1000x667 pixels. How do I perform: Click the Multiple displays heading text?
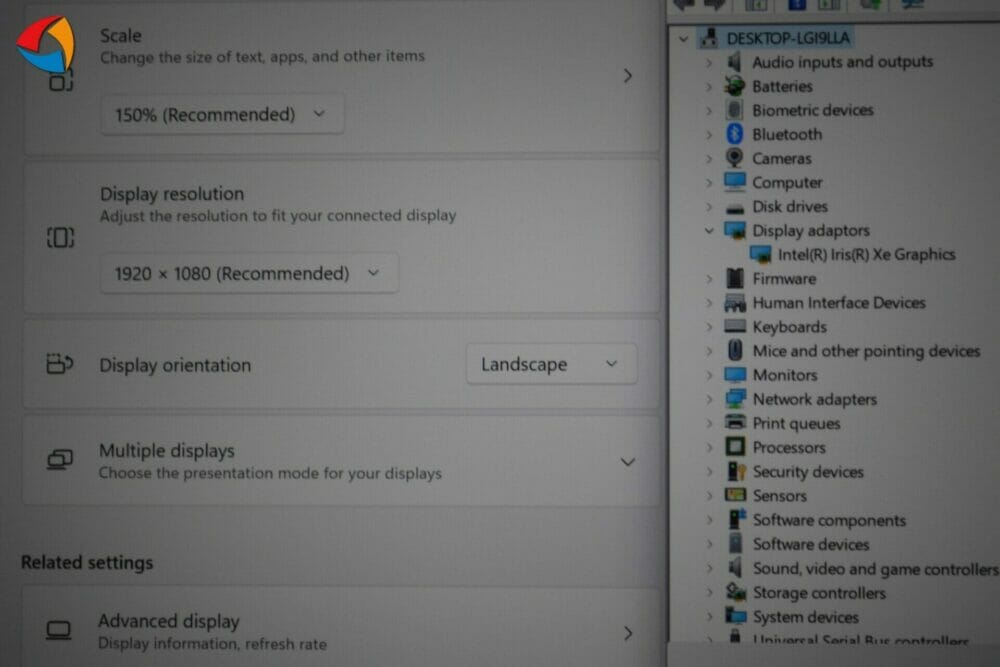click(x=166, y=451)
